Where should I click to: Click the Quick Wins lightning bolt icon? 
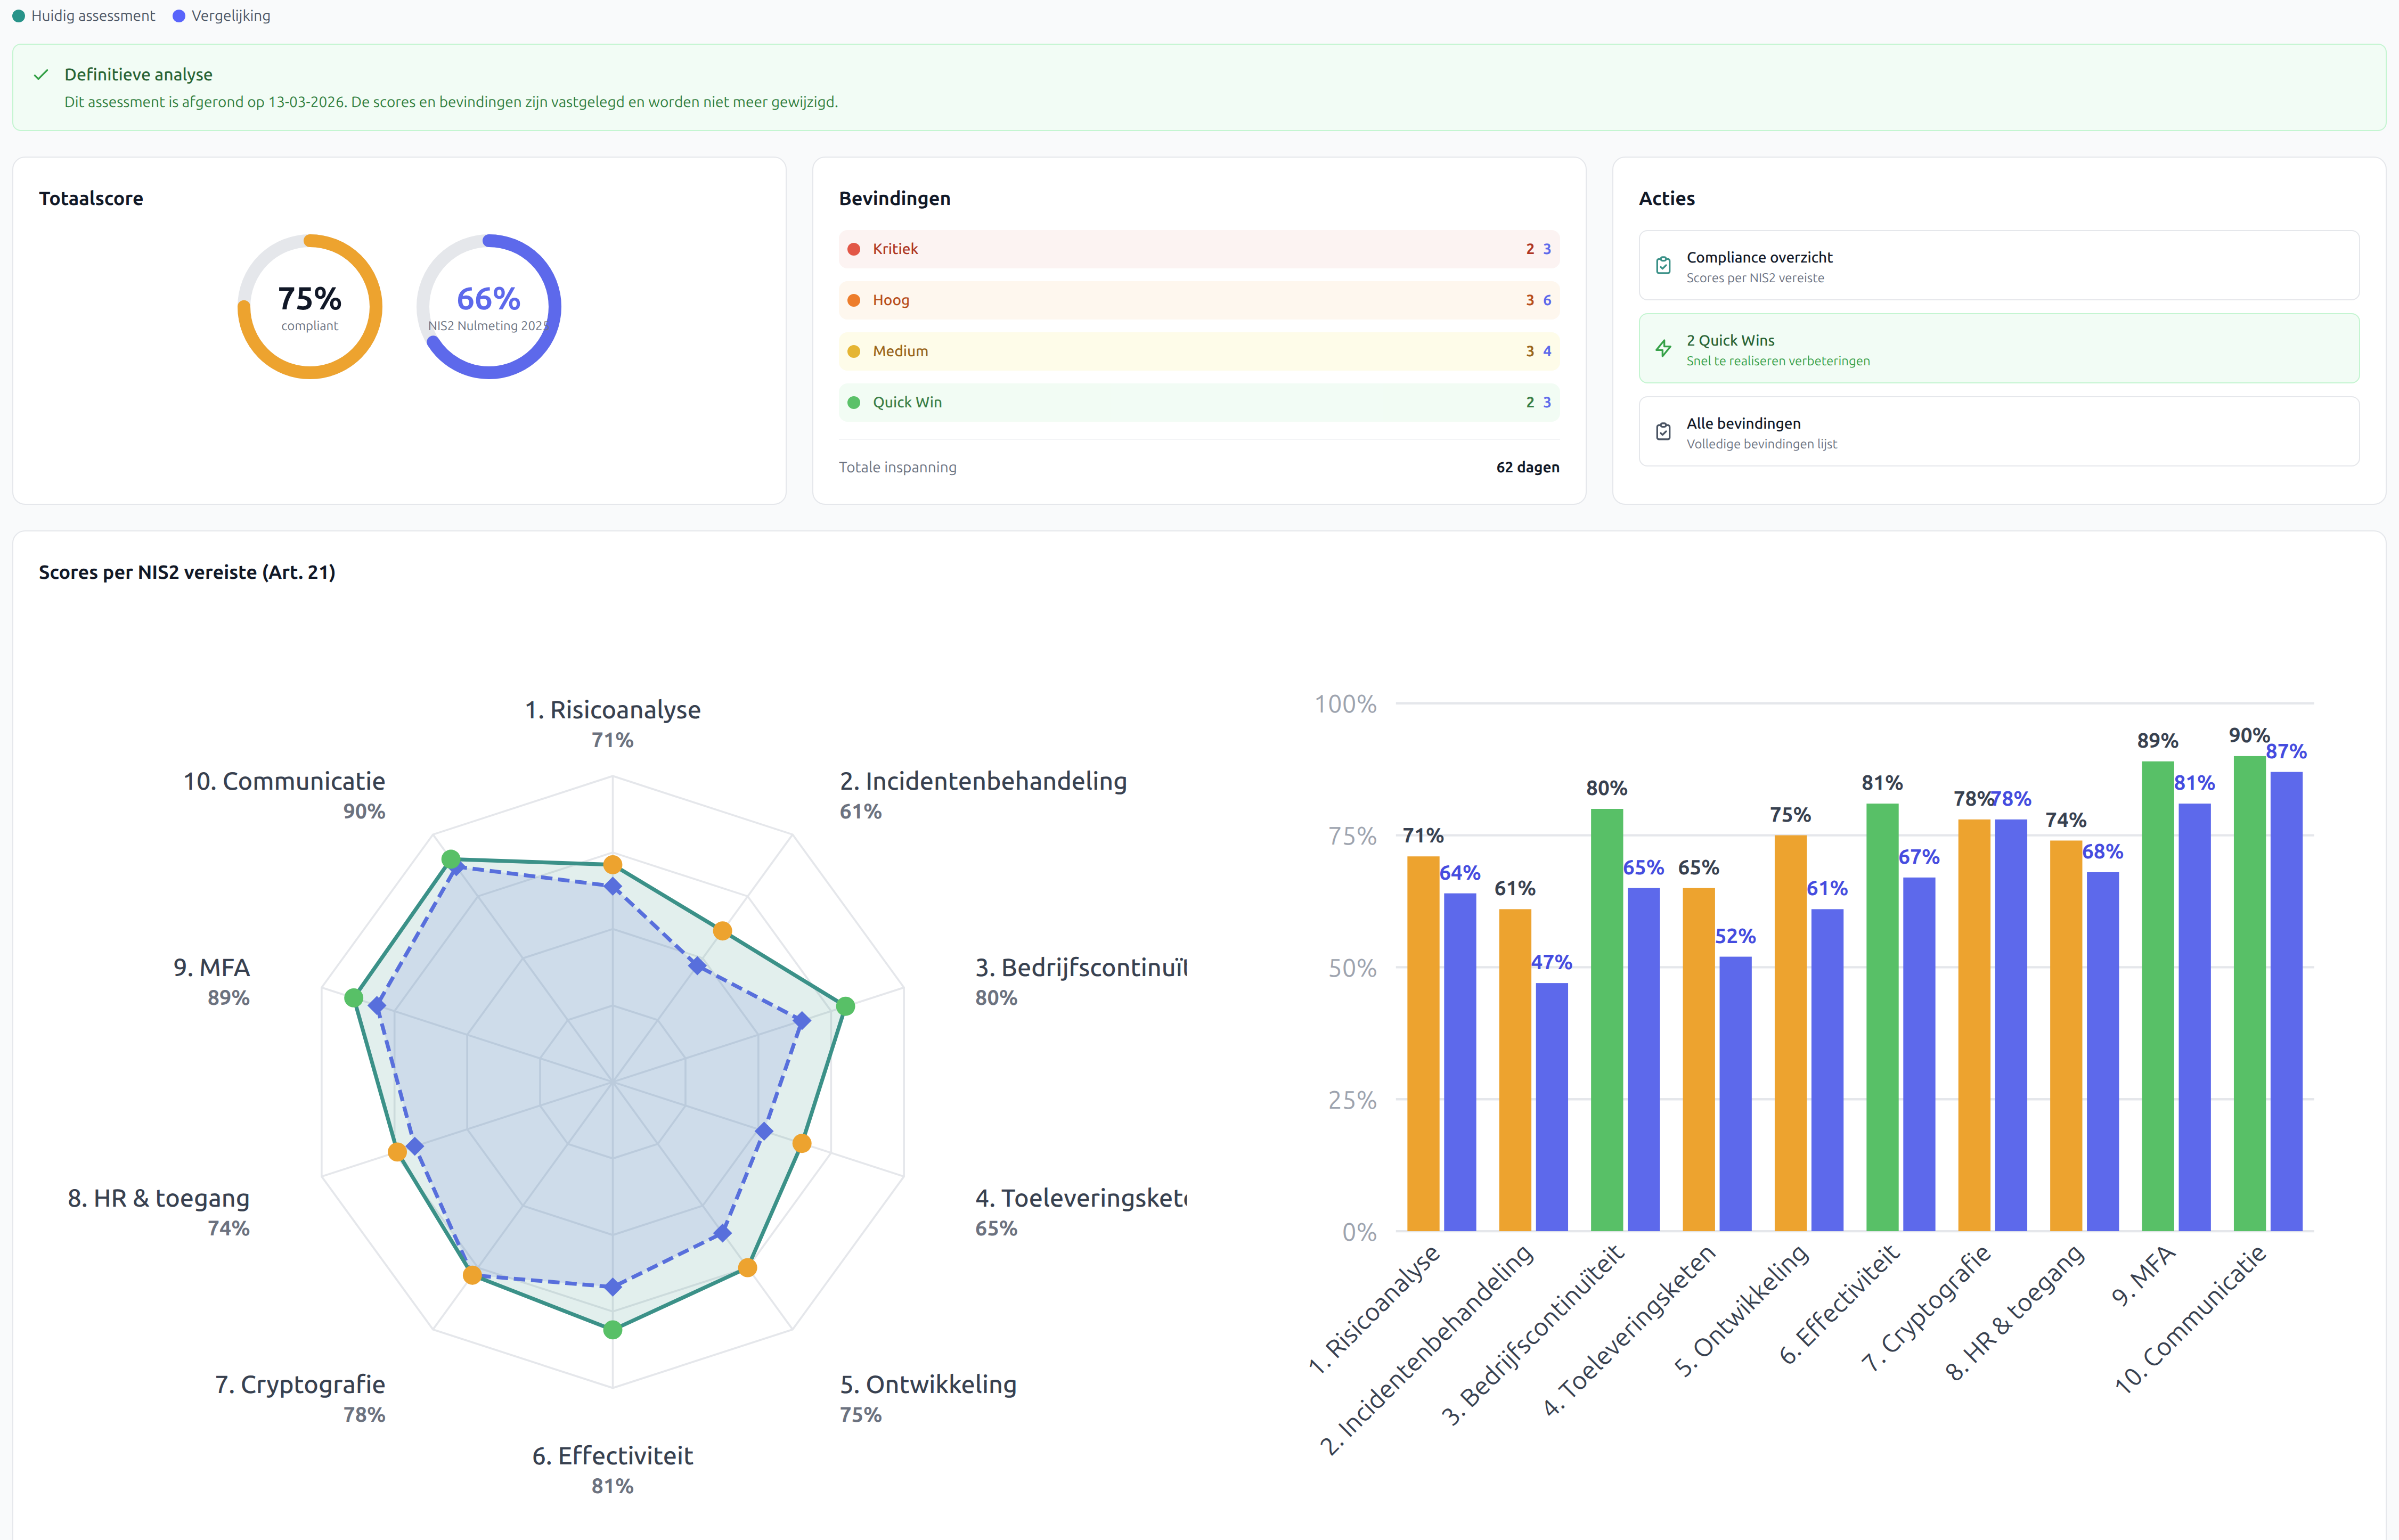point(1663,349)
